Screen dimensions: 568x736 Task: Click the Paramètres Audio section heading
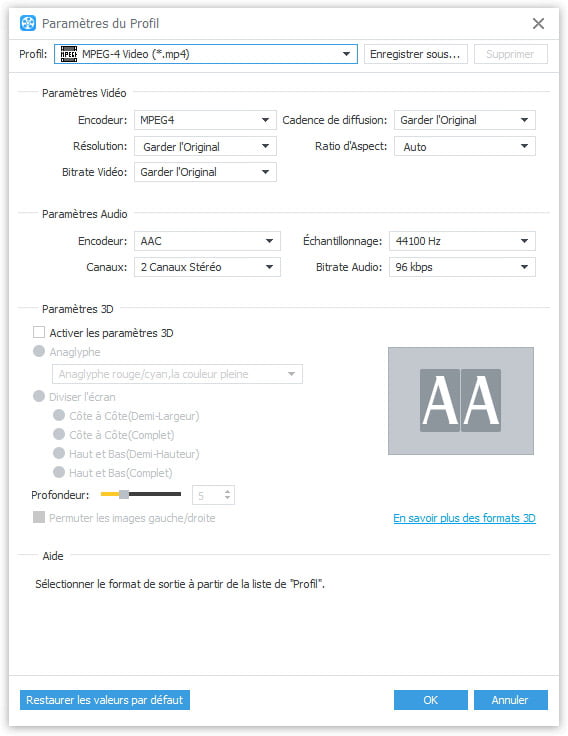coord(84,214)
